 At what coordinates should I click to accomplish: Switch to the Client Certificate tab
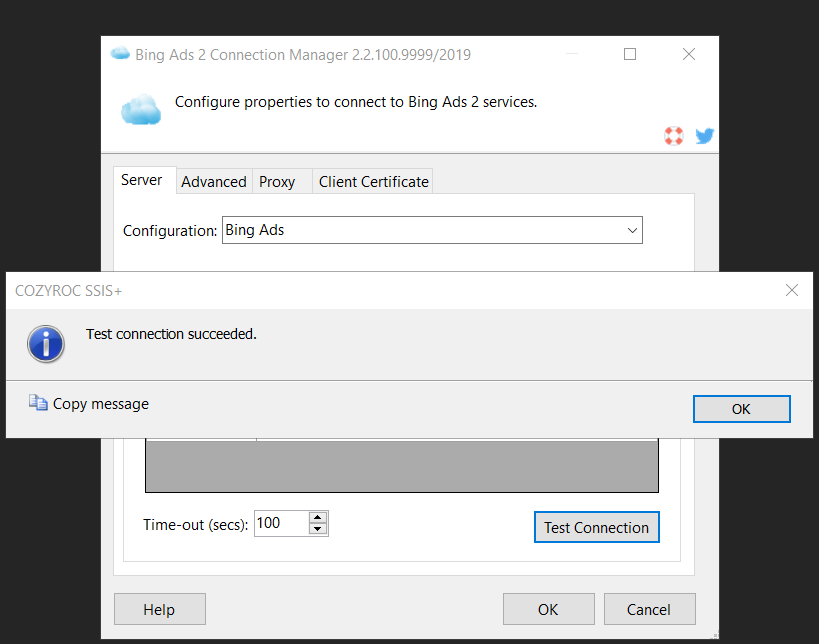[373, 182]
